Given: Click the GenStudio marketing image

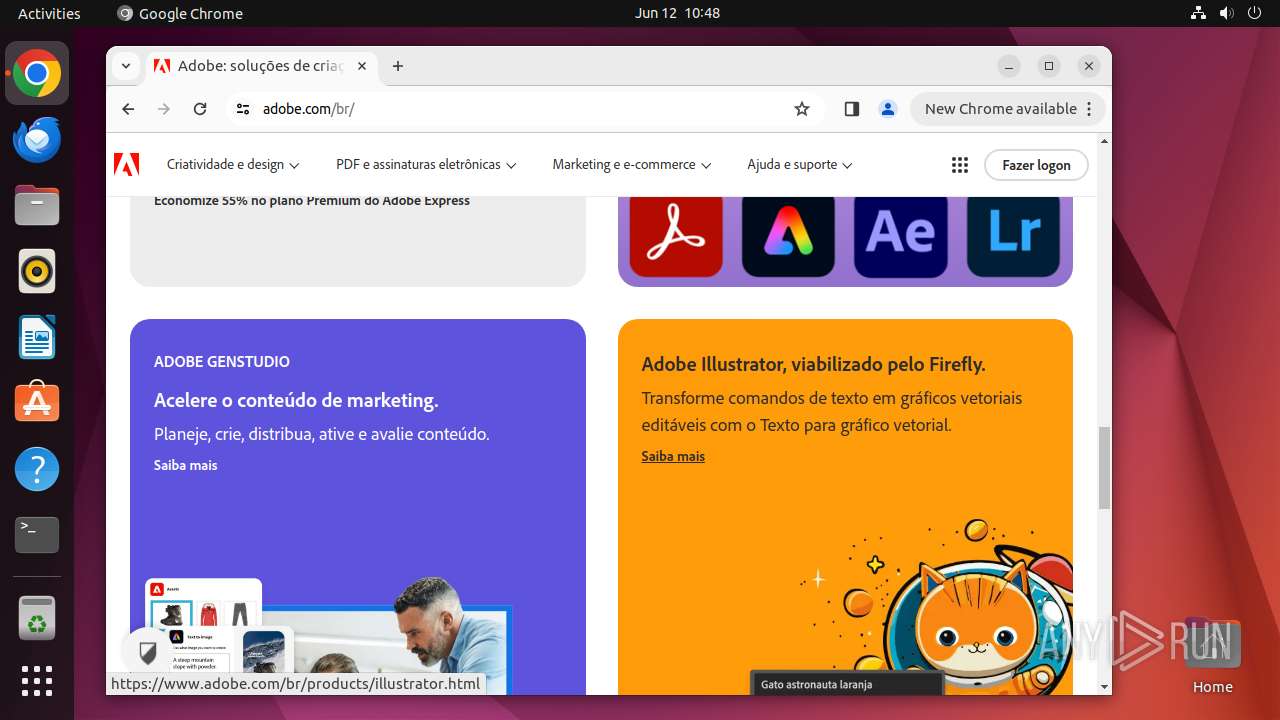Looking at the screenshot, I should tap(330, 636).
